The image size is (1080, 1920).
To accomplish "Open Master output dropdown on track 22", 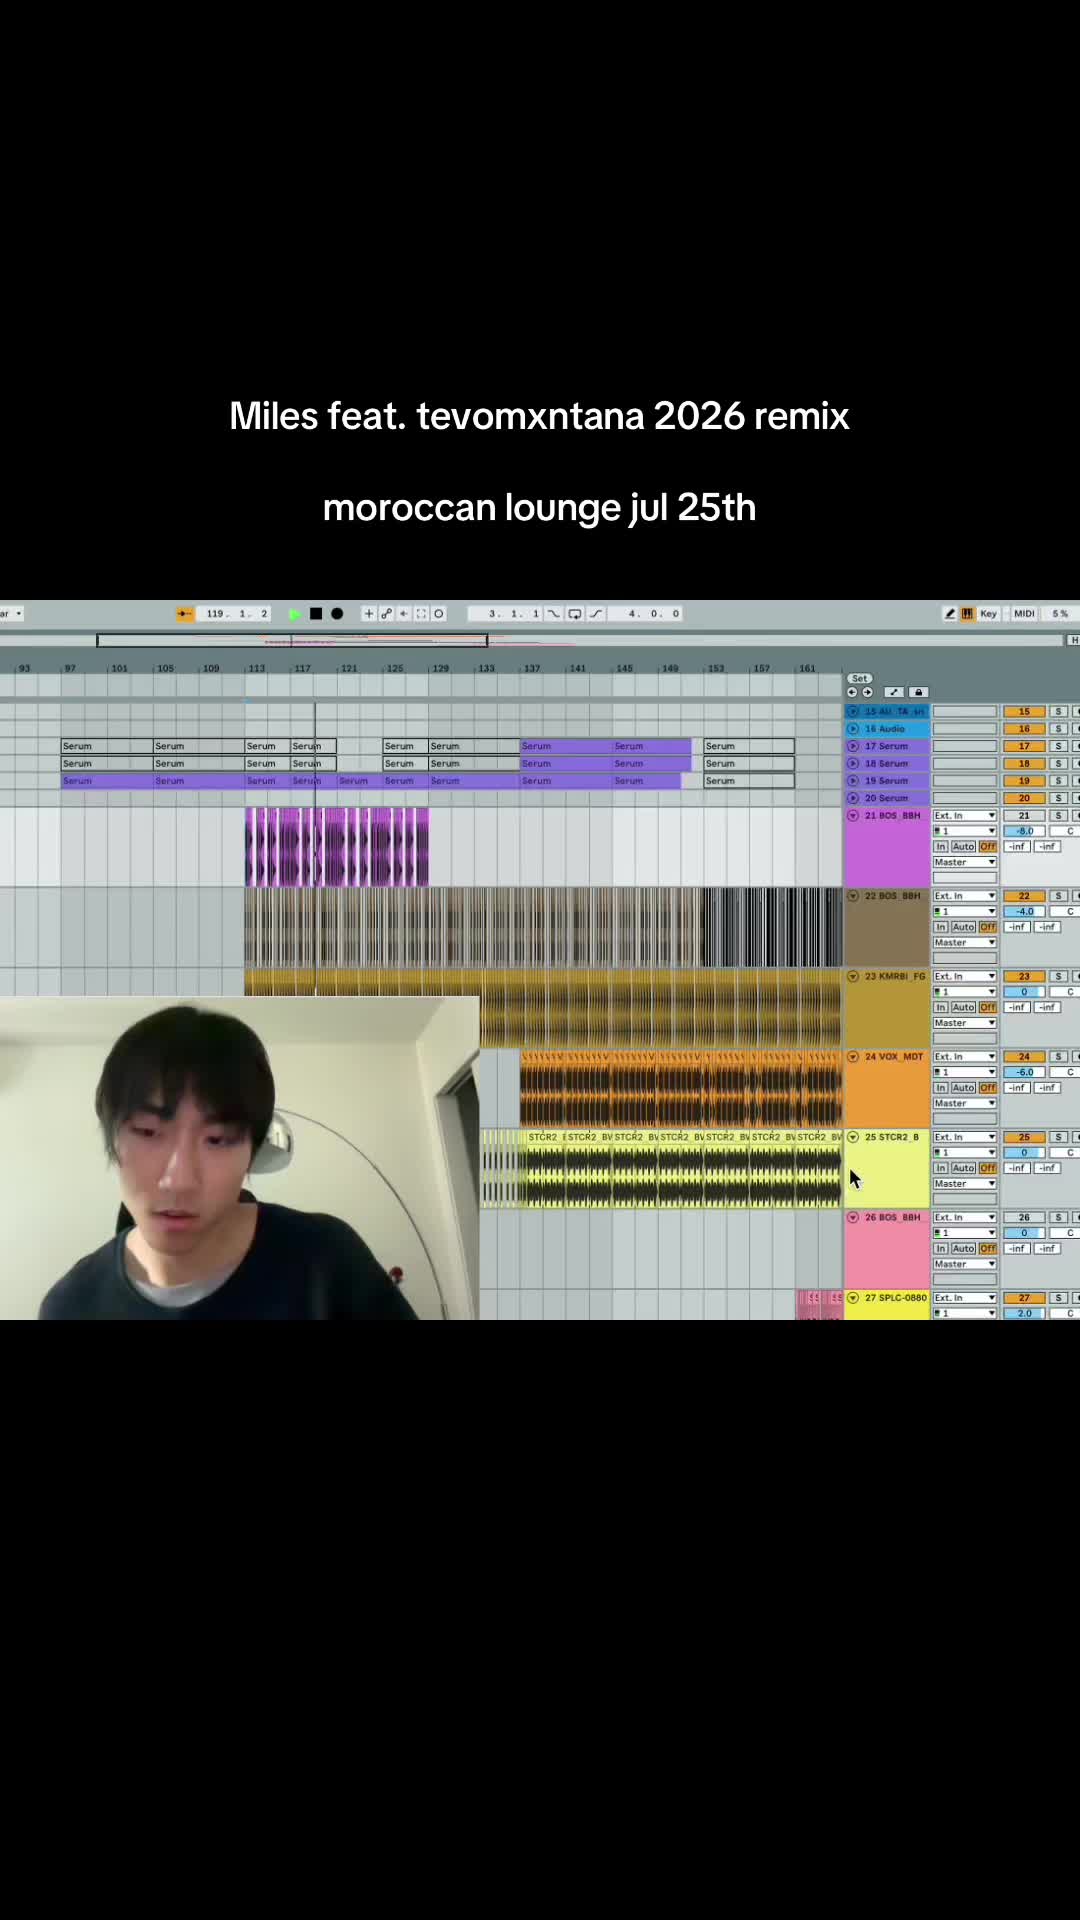I will click(x=965, y=943).
